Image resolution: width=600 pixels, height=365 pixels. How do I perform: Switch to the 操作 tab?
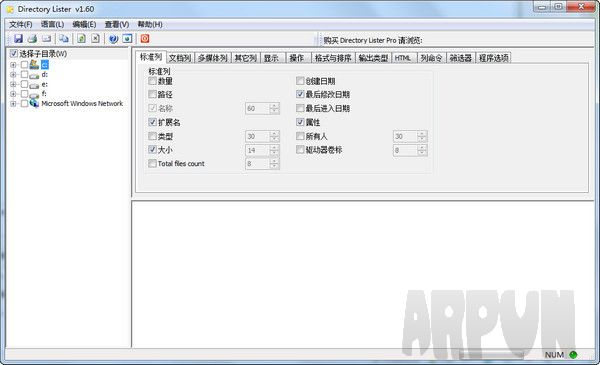297,58
